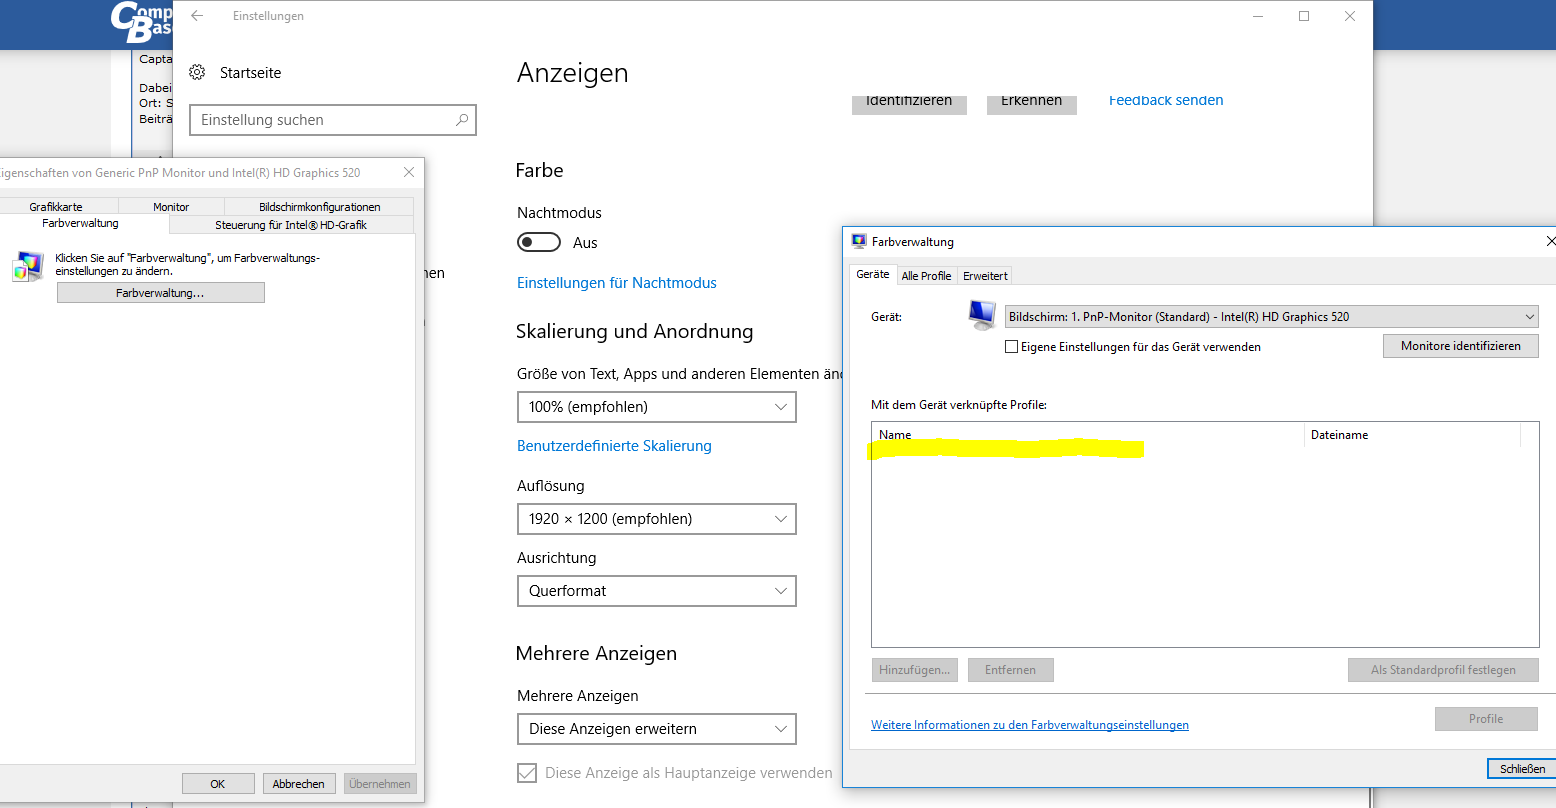Toggle Diese Anzeige als Hauptanzeige verwenden checkbox
Image resolution: width=1556 pixels, height=808 pixels.
[527, 773]
